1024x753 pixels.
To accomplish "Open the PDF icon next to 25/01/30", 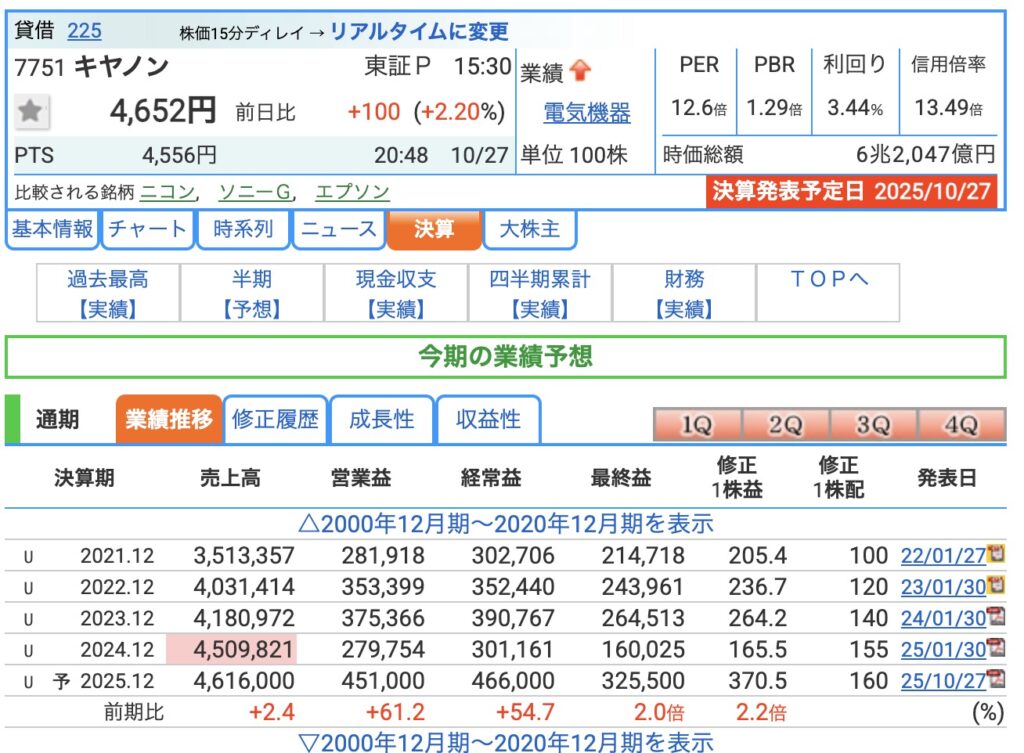I will click(x=995, y=649).
